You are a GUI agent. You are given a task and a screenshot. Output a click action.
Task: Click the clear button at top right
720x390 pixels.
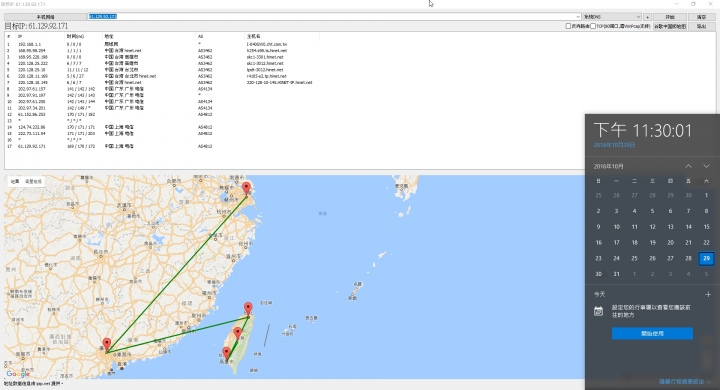pos(701,17)
